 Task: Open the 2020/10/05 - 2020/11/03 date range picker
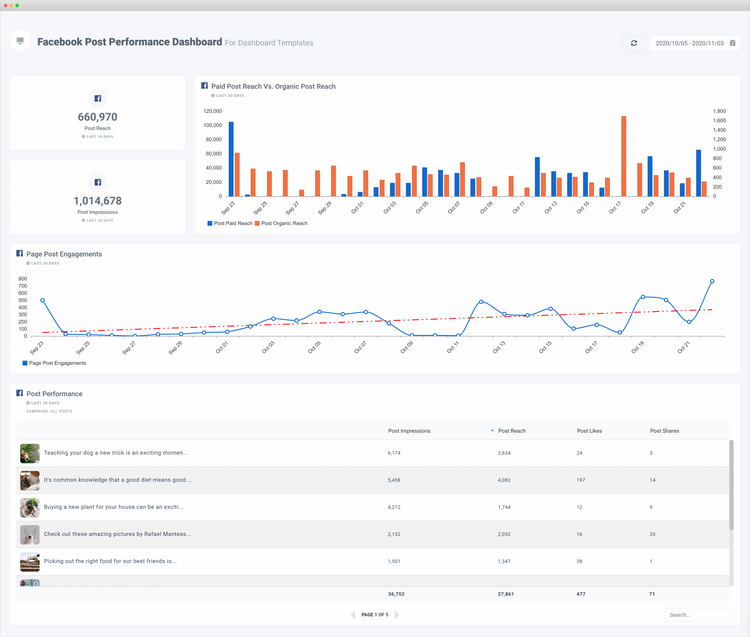(x=688, y=43)
